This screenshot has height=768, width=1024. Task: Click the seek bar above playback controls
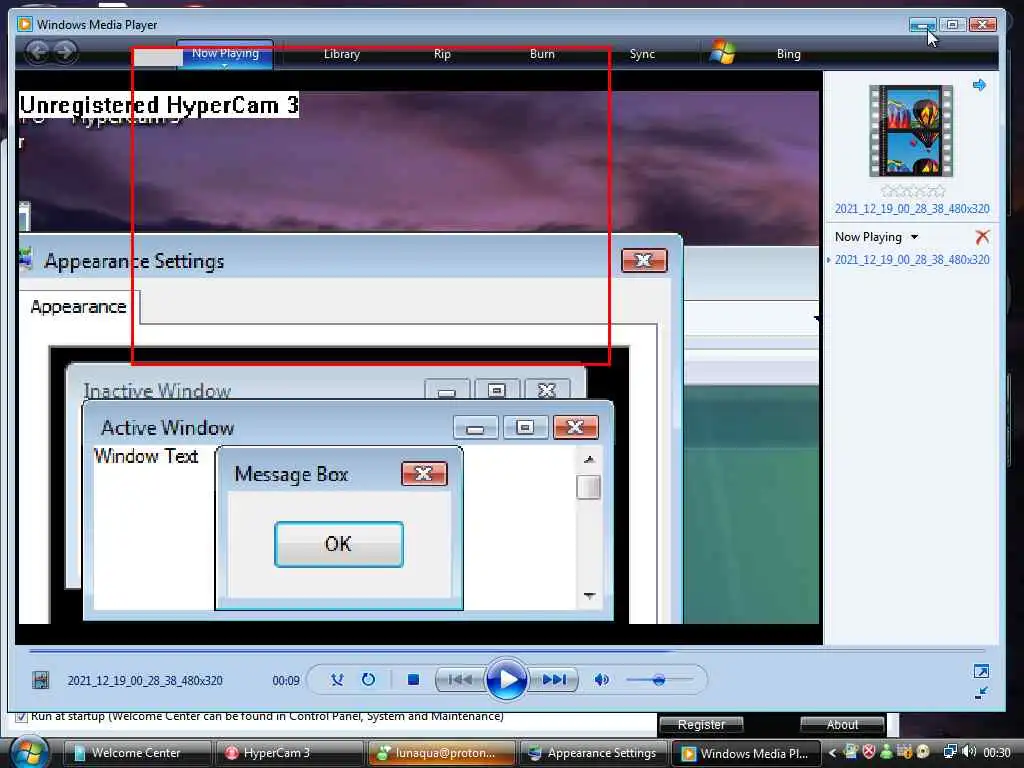(506, 651)
